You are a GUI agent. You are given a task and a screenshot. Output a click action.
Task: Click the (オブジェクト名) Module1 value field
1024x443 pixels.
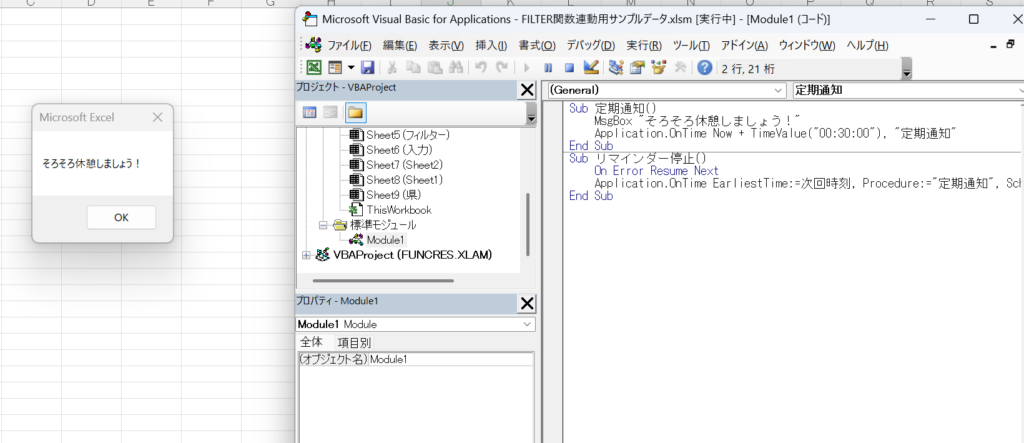click(x=451, y=359)
